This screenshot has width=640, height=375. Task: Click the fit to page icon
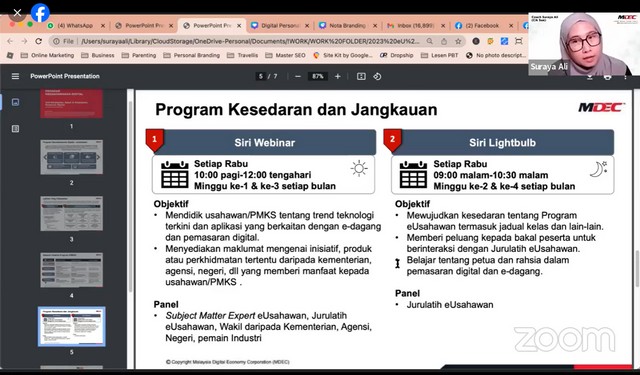[x=361, y=76]
